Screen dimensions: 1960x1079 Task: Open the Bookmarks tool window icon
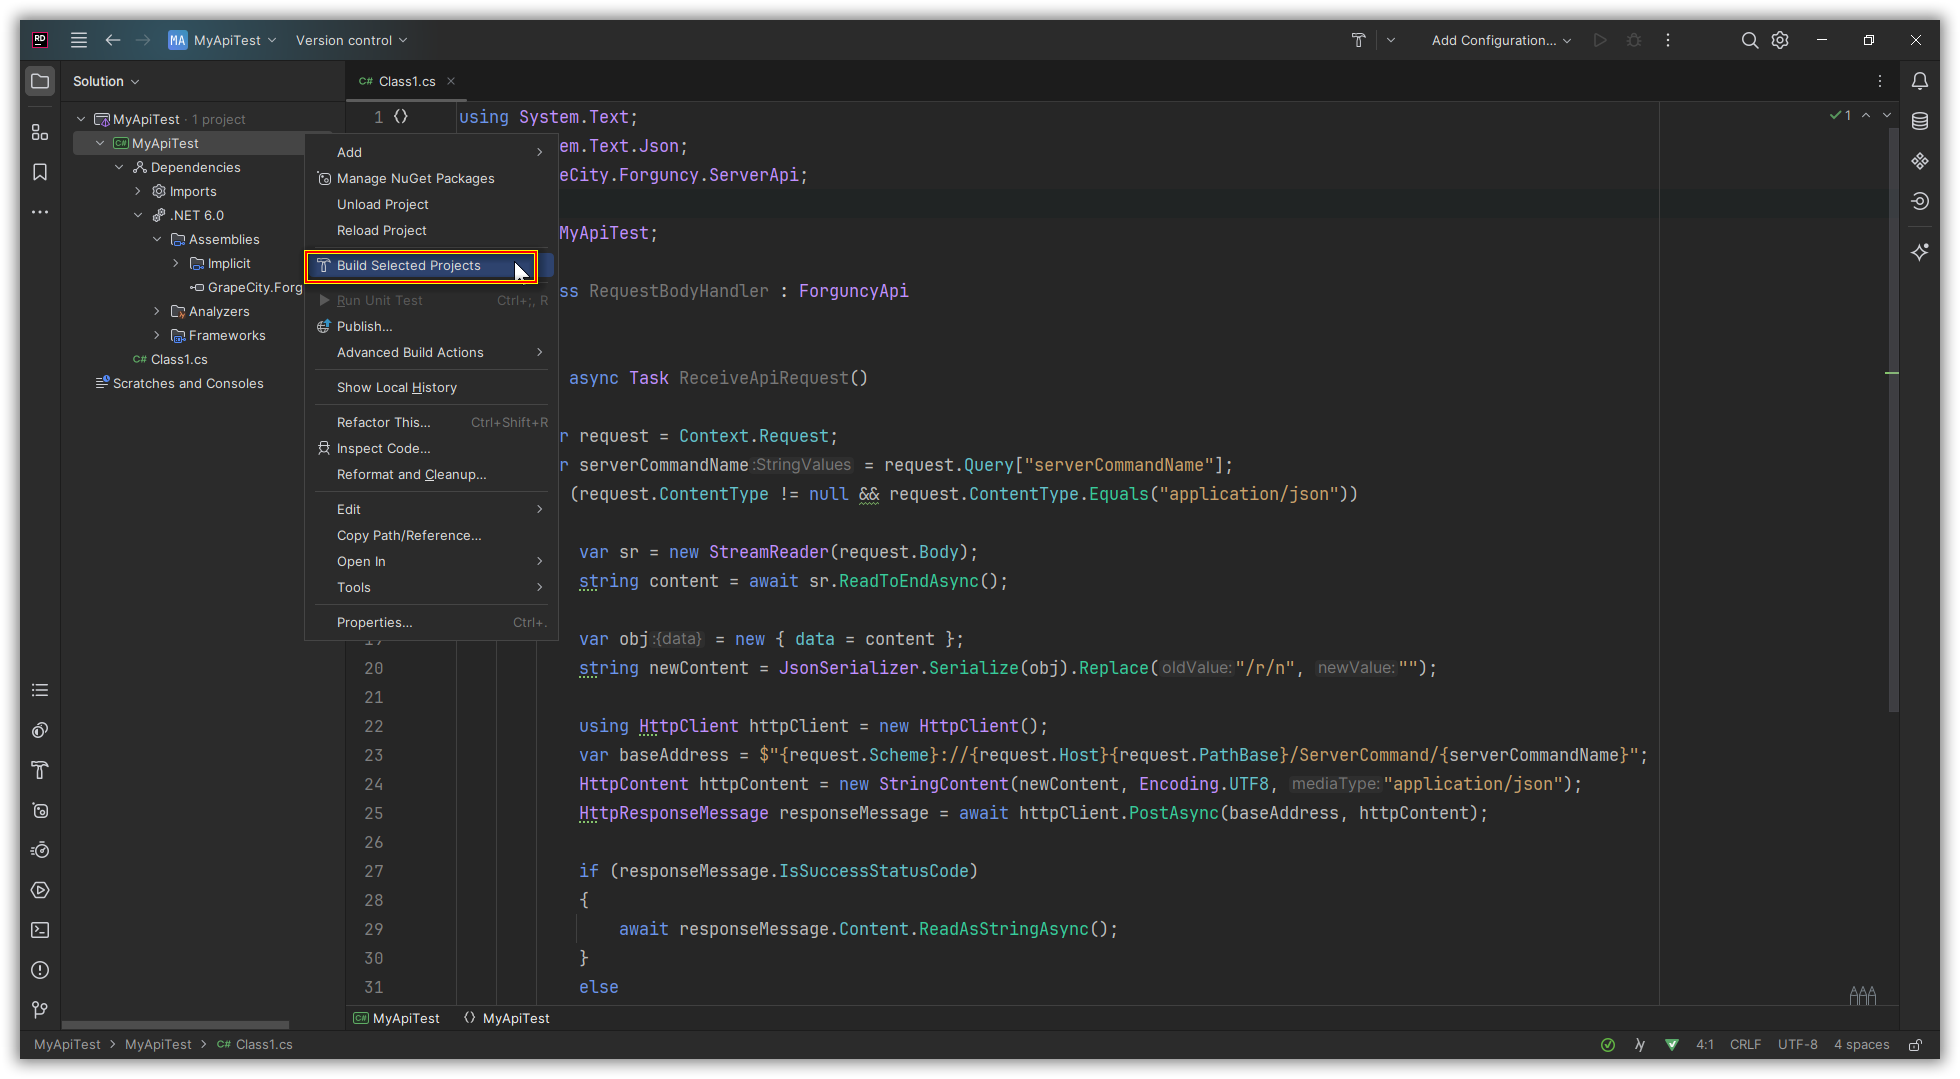40,172
